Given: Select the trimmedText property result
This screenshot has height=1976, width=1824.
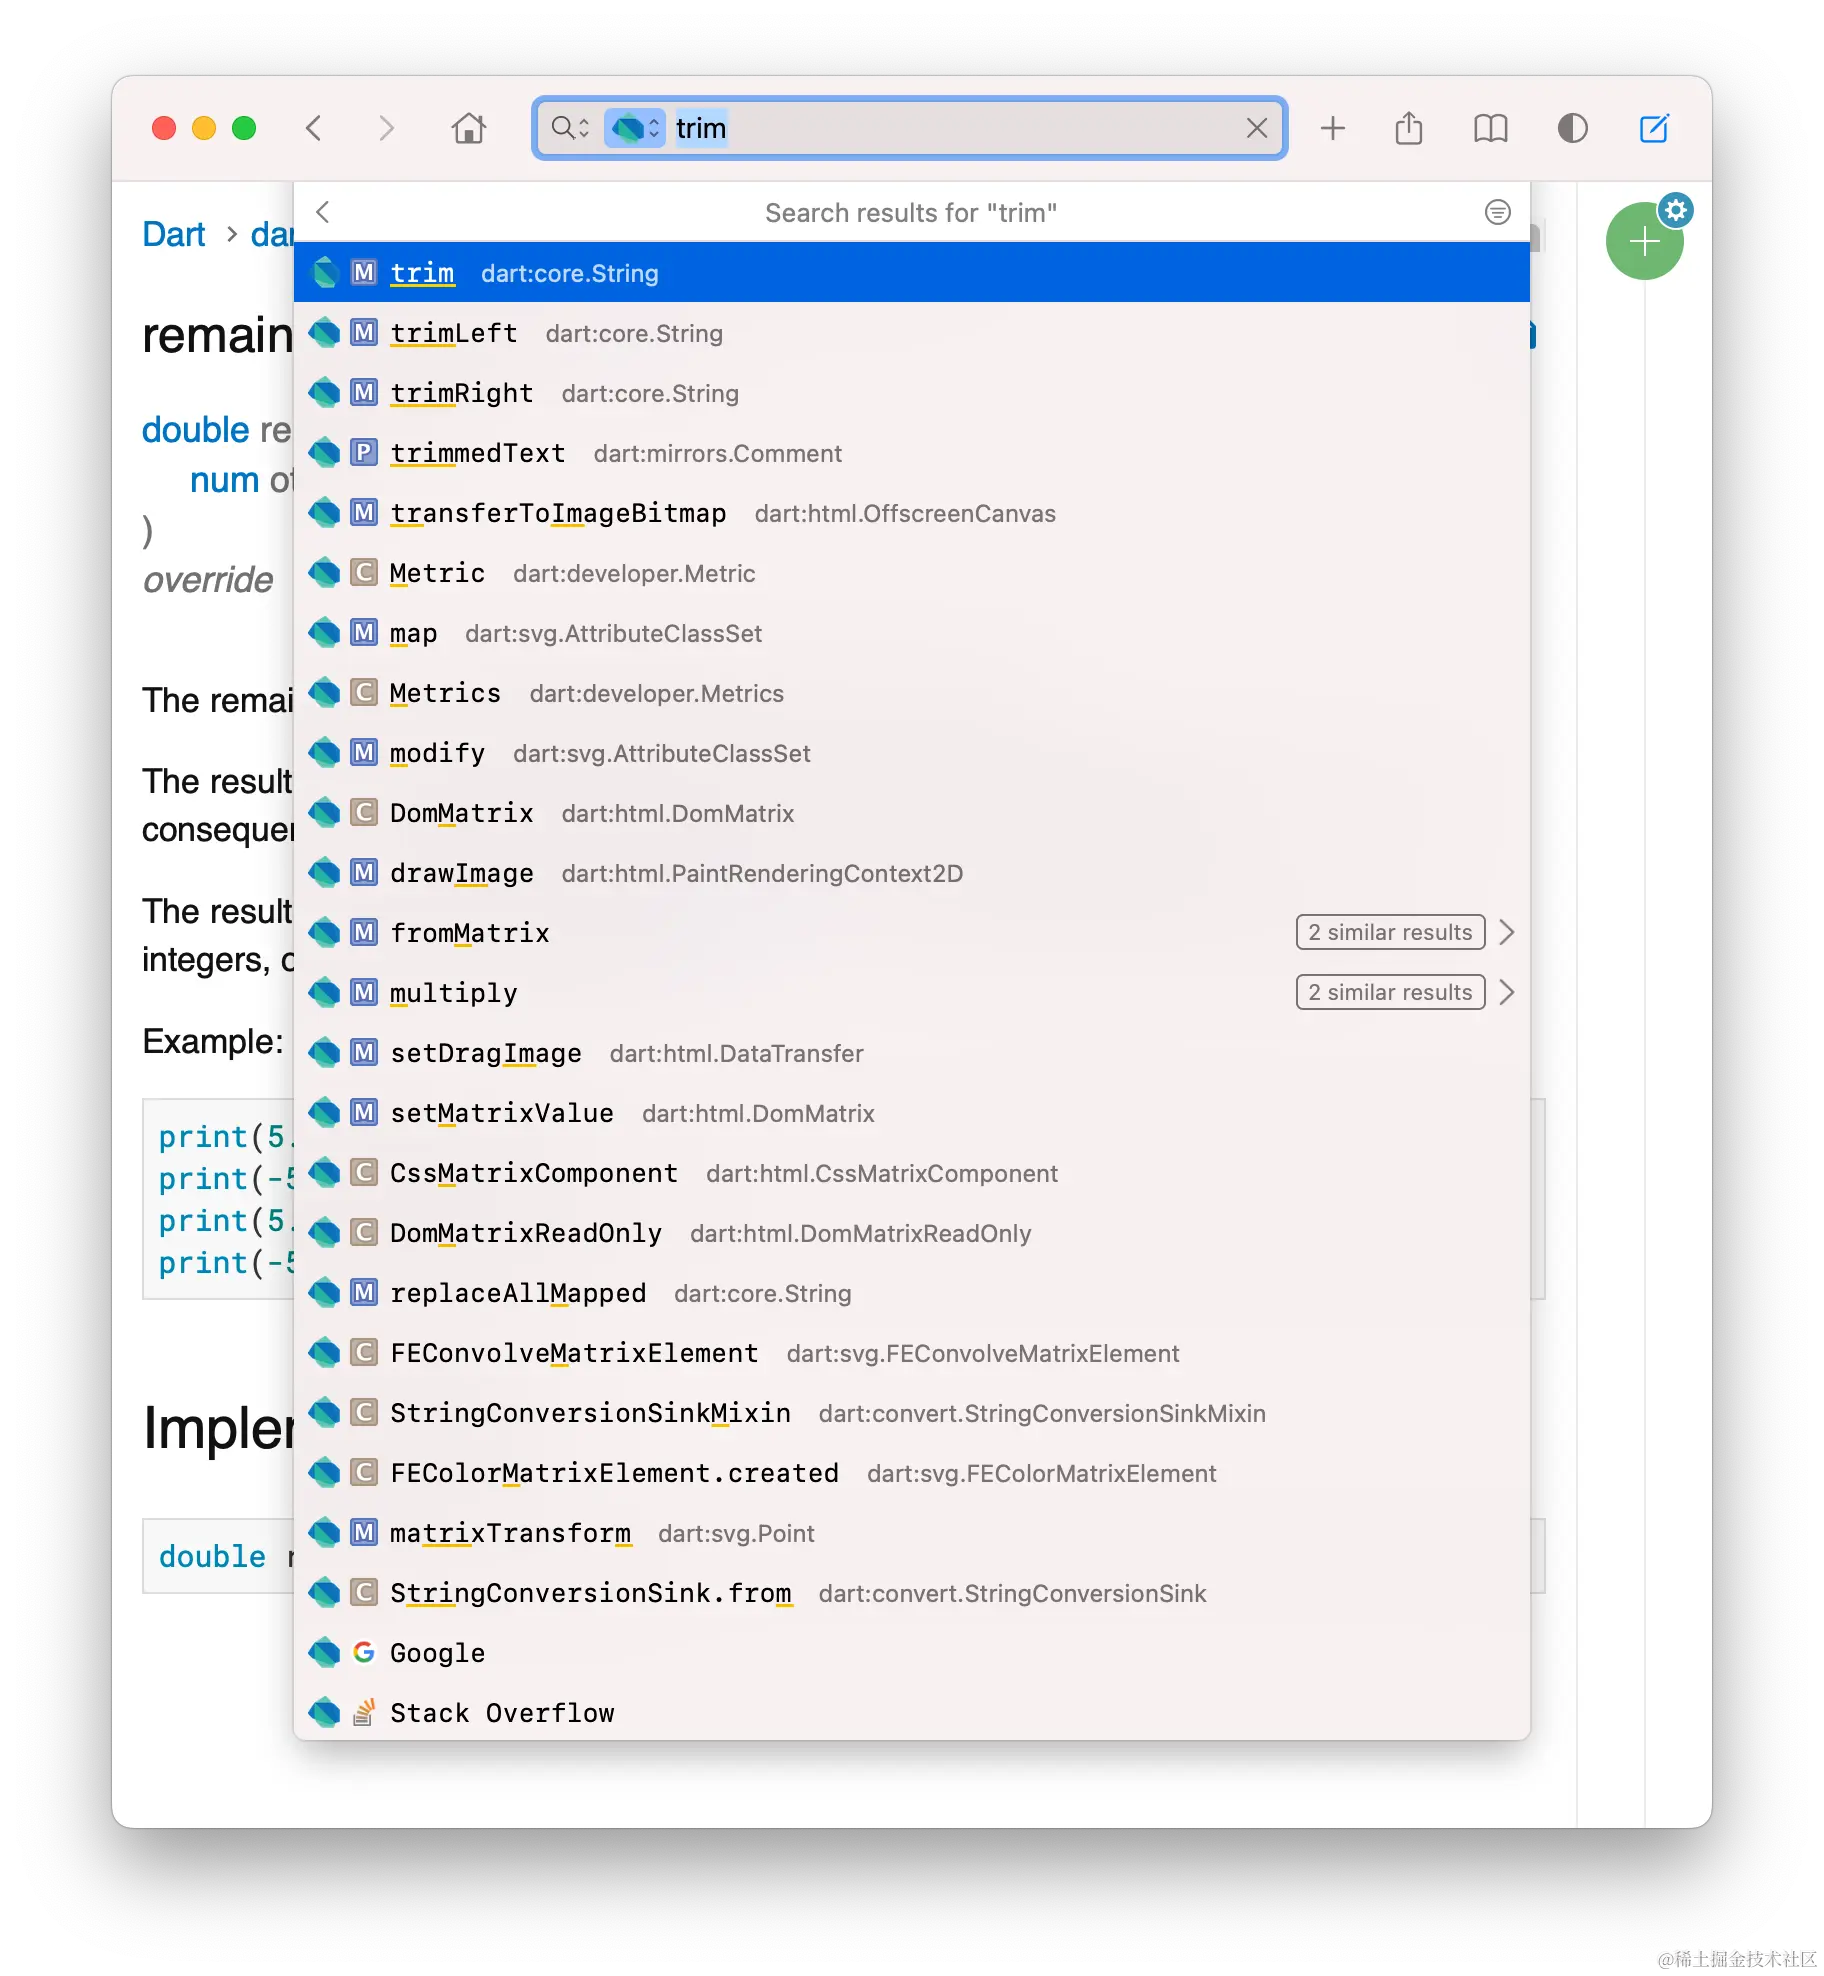Looking at the screenshot, I should pos(911,452).
